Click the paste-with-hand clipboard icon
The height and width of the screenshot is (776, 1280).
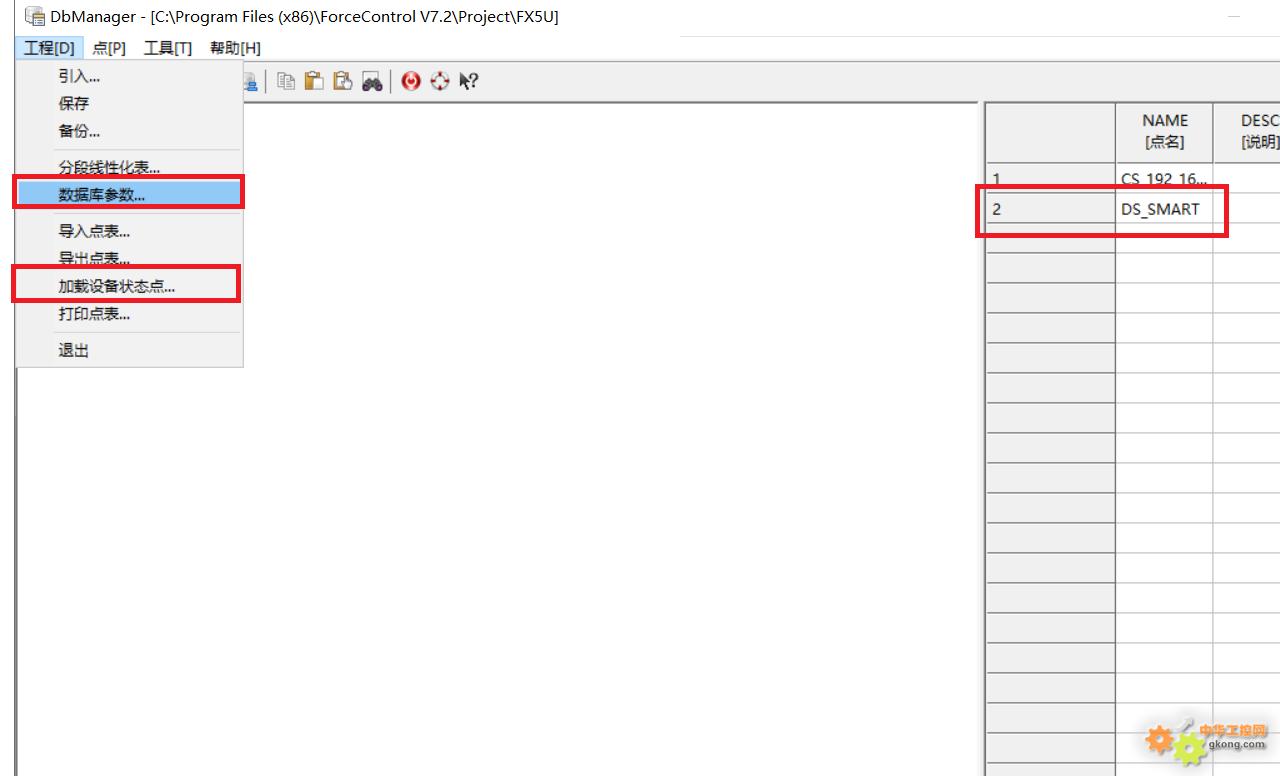pyautogui.click(x=343, y=82)
